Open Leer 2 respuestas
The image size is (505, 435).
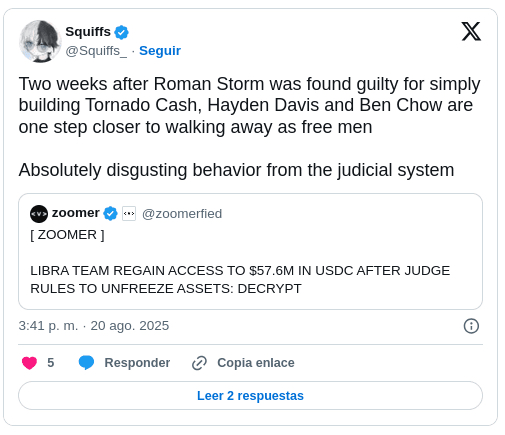pos(250,396)
